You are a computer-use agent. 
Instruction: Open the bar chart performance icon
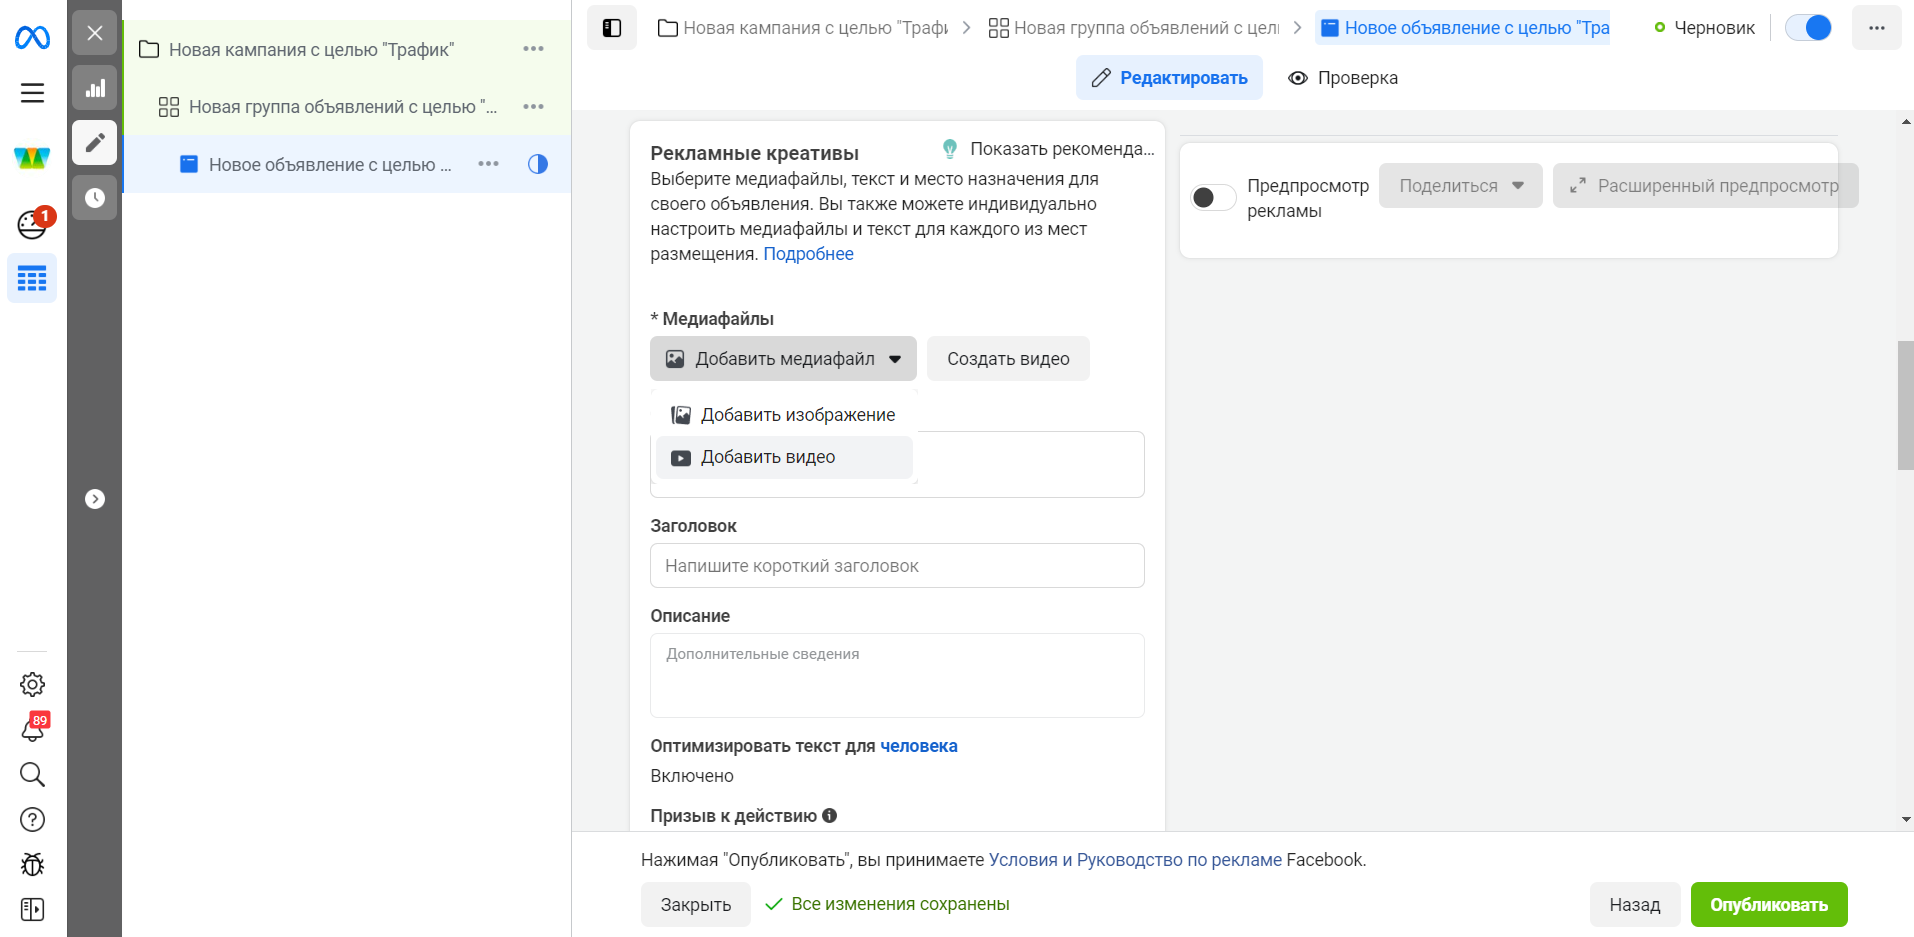[x=95, y=88]
